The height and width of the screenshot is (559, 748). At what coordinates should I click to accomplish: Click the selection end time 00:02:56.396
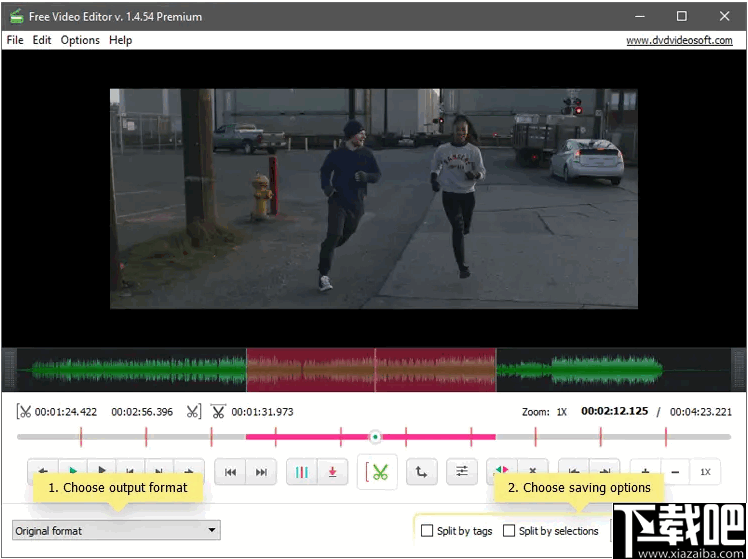(142, 412)
